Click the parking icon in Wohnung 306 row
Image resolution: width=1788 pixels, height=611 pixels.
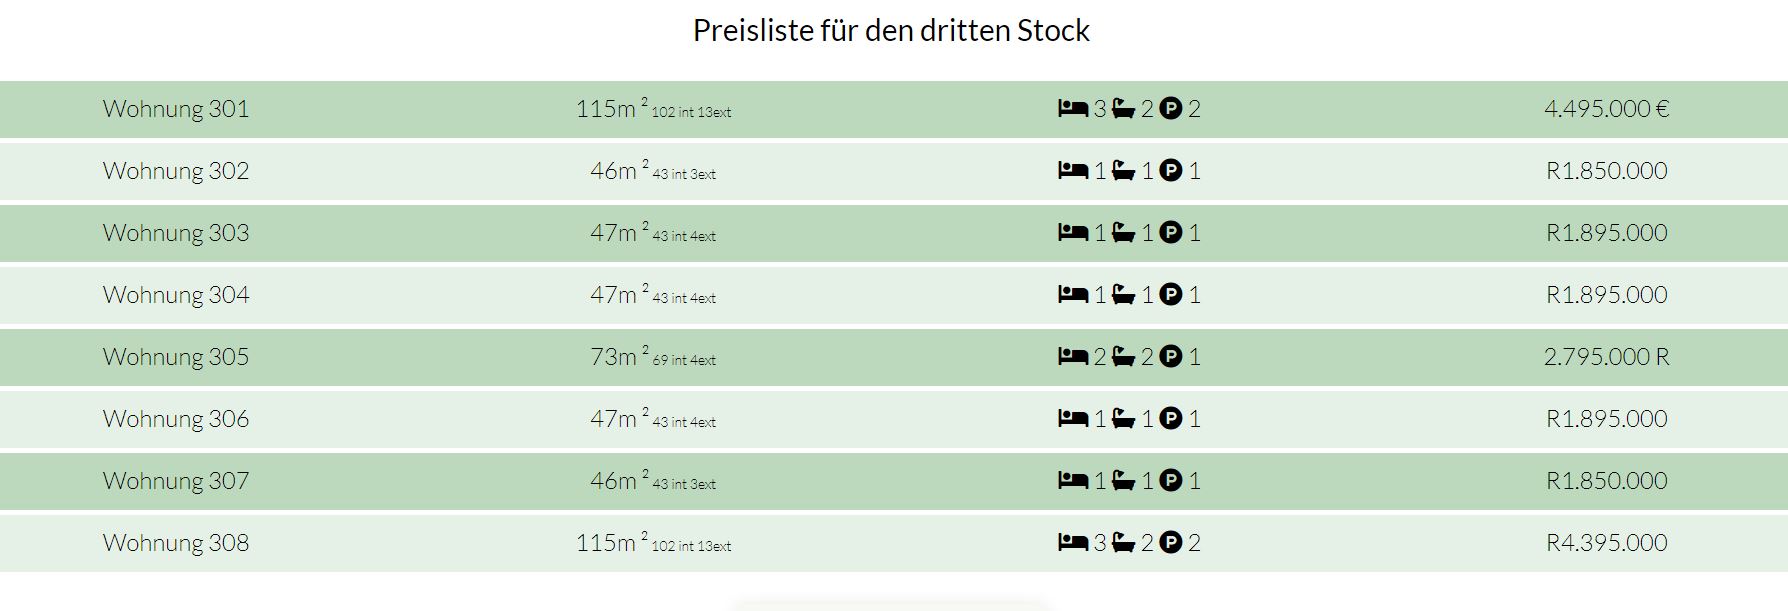1170,418
